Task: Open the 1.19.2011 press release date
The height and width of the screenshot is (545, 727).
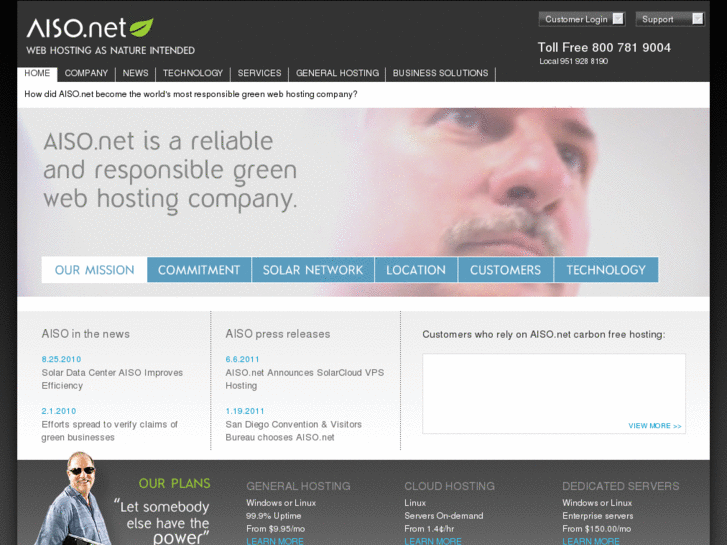Action: pos(245,411)
